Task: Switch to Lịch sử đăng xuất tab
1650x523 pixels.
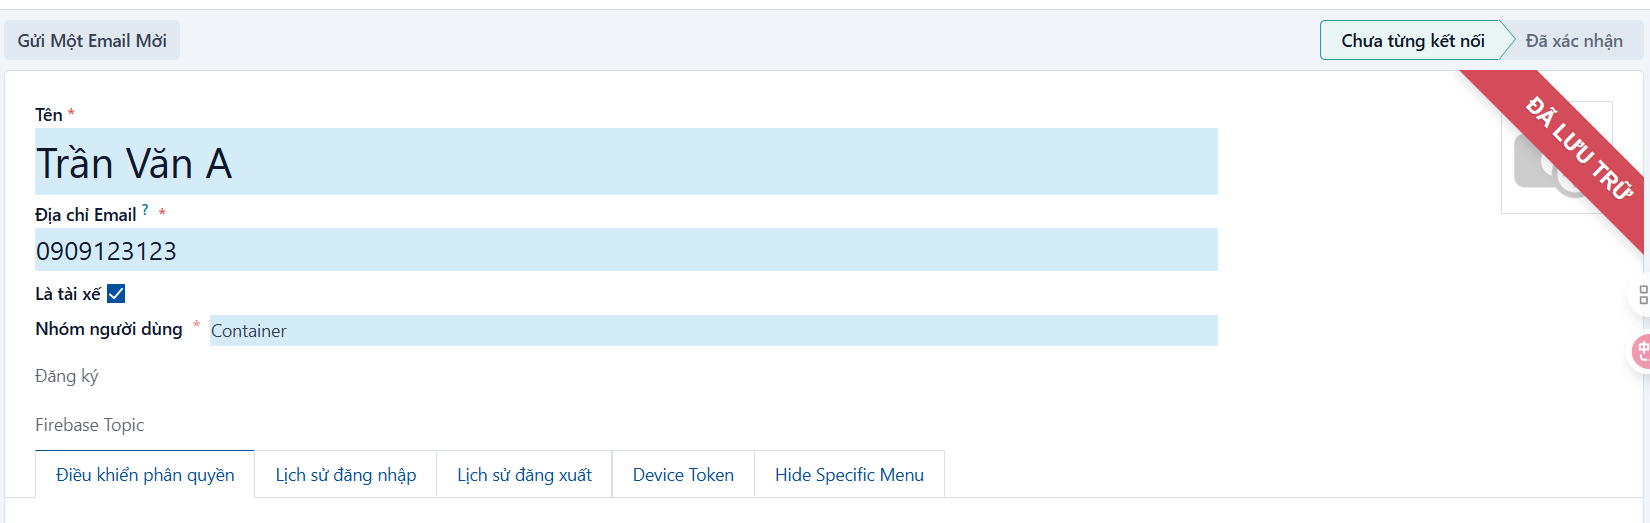Action: pyautogui.click(x=524, y=475)
